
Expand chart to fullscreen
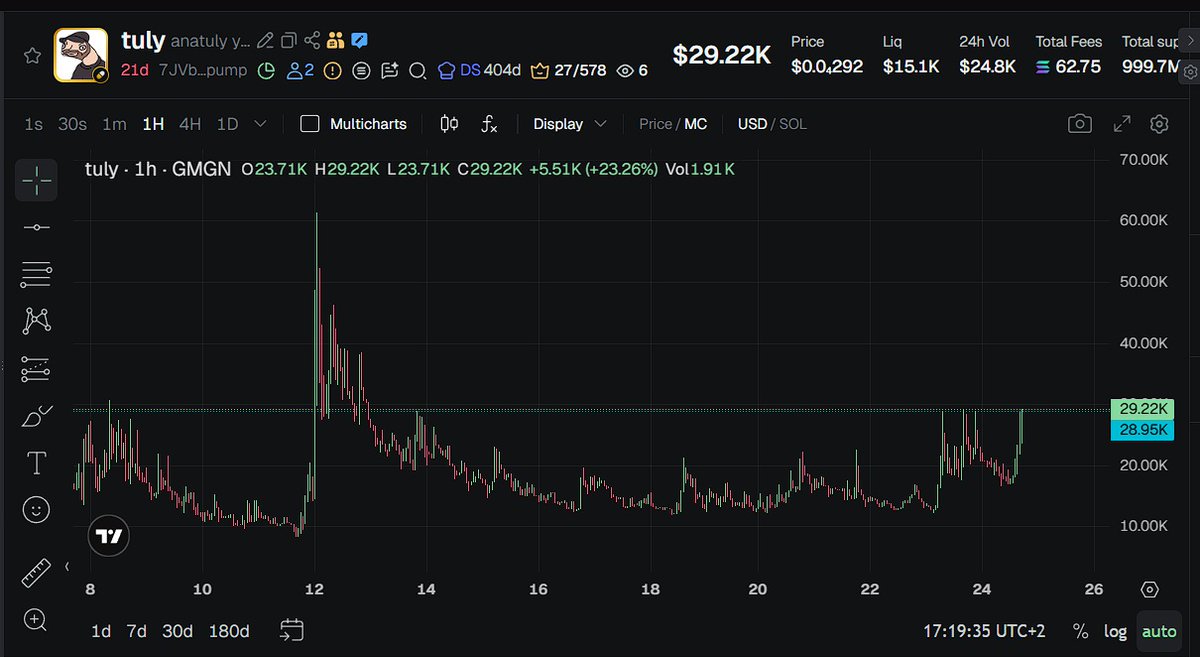(x=1122, y=124)
